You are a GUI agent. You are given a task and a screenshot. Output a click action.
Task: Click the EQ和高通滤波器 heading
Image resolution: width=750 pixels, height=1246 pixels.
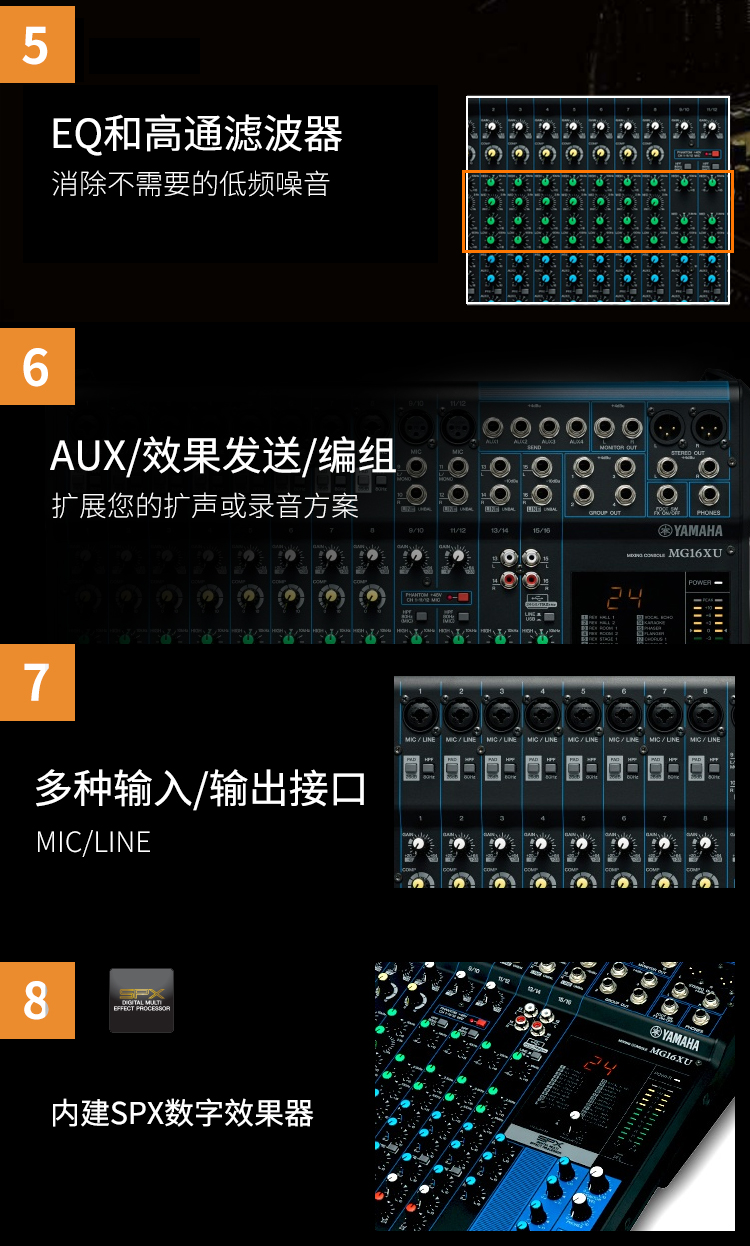click(197, 133)
